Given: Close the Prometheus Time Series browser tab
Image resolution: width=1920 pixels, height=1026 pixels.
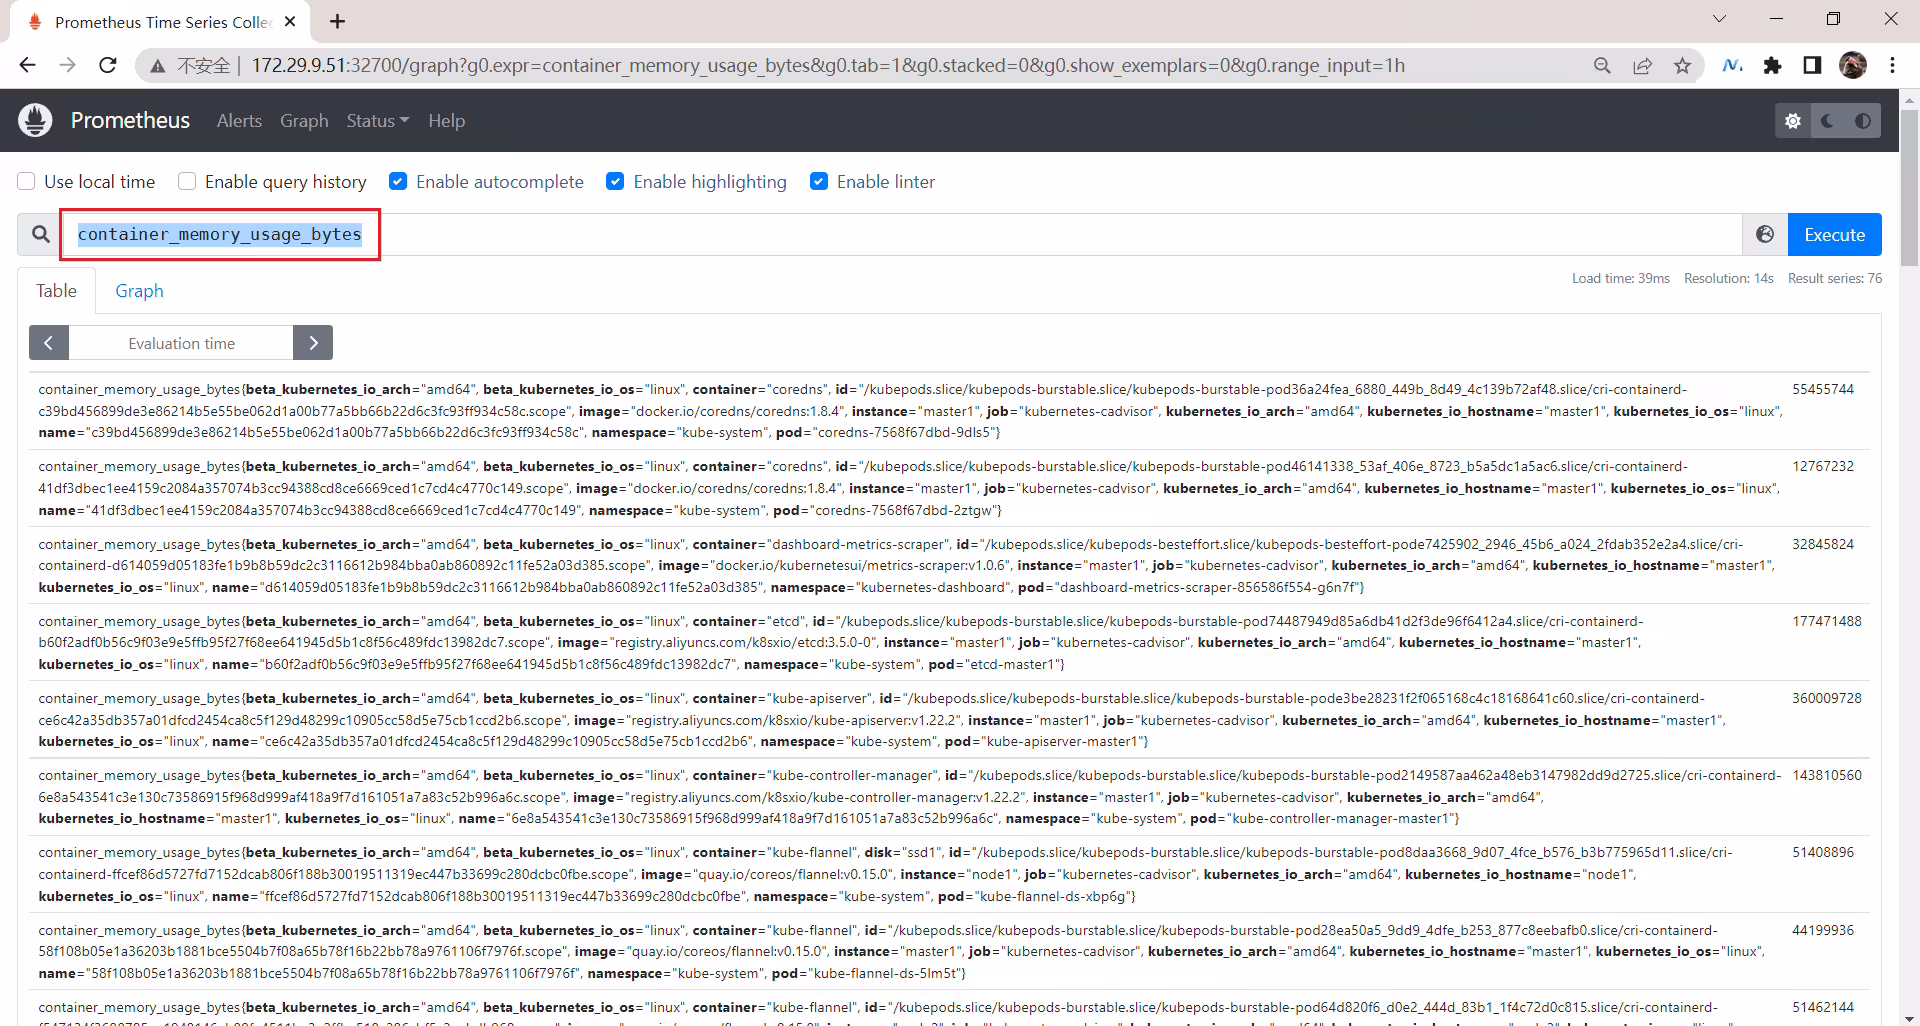Looking at the screenshot, I should coord(290,21).
